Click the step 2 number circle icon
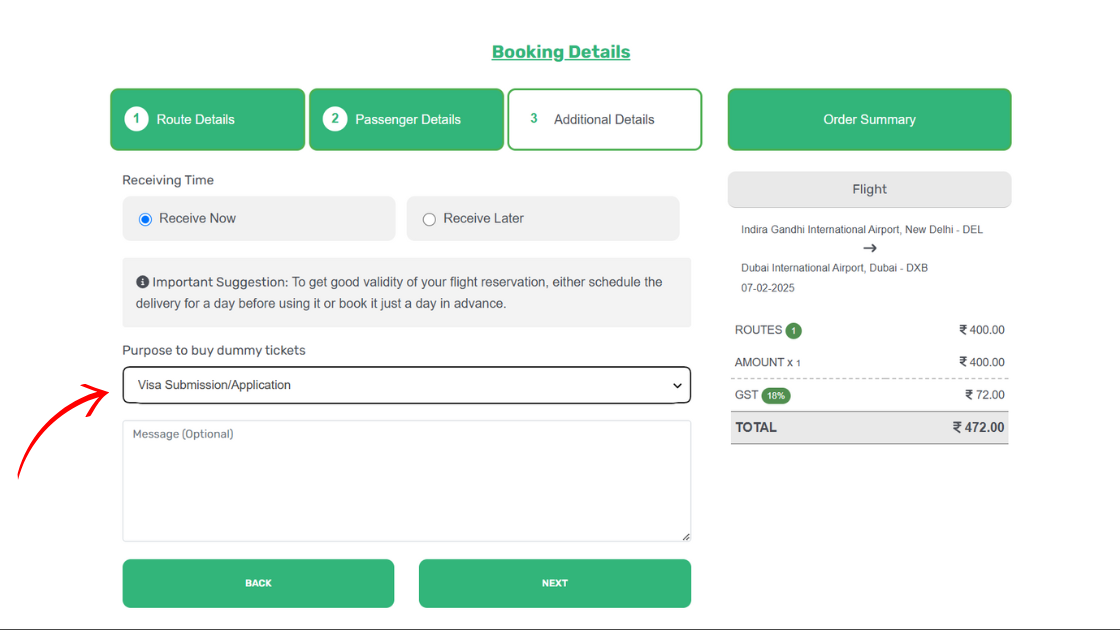1120x630 pixels. (x=335, y=119)
